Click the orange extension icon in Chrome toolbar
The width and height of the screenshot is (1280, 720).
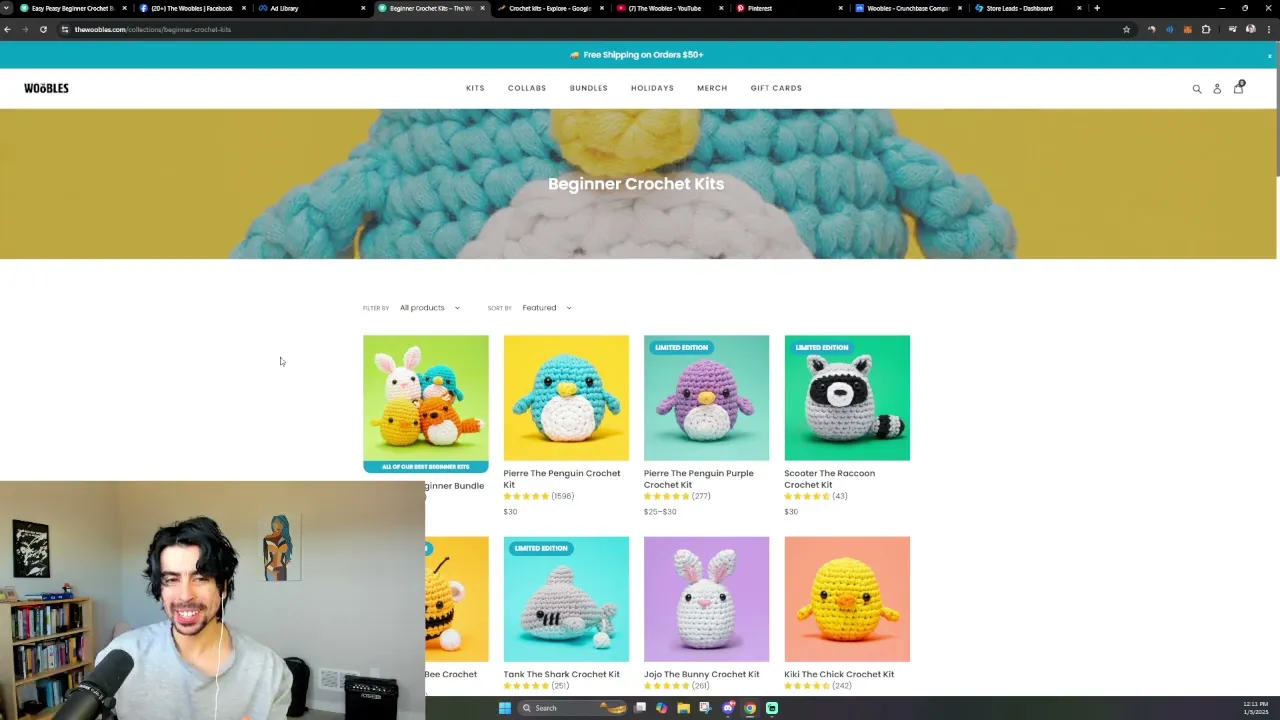1187,30
